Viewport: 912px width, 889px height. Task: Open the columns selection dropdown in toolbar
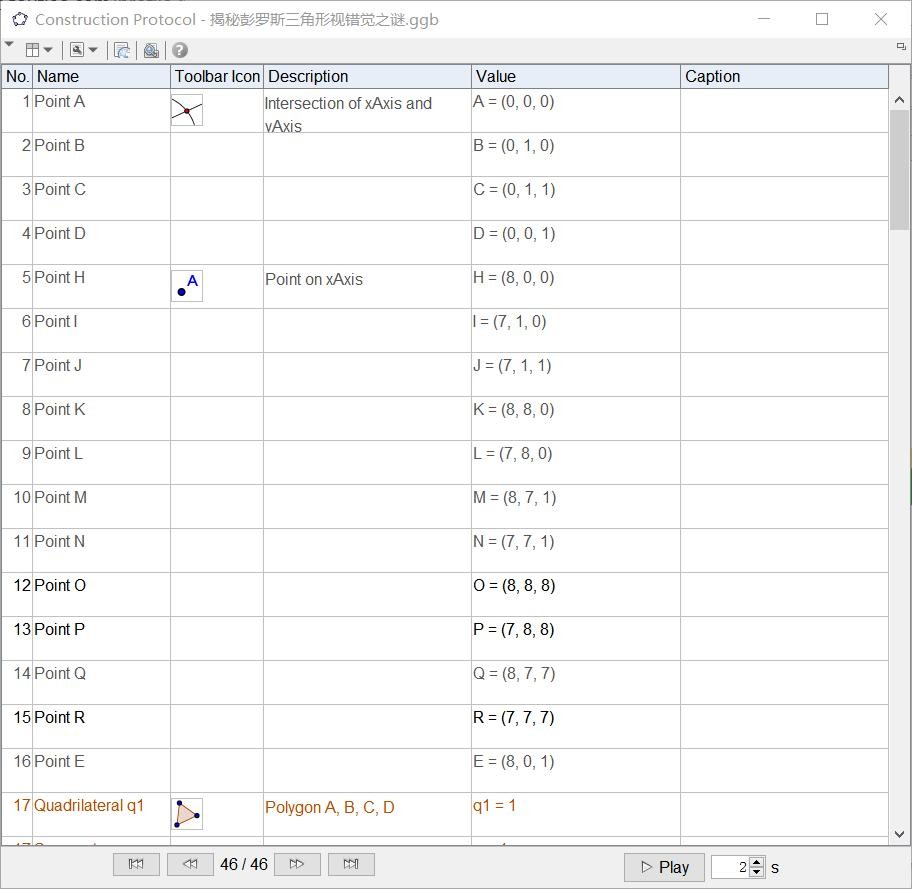pyautogui.click(x=39, y=50)
